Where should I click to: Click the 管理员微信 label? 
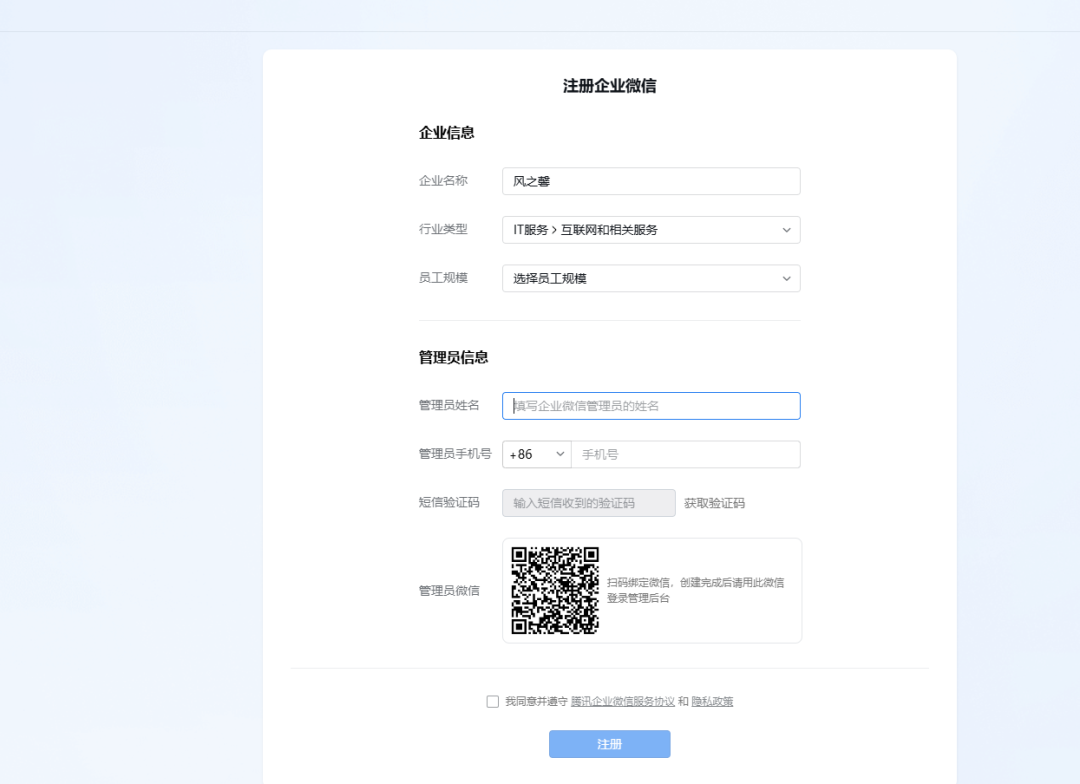449,591
